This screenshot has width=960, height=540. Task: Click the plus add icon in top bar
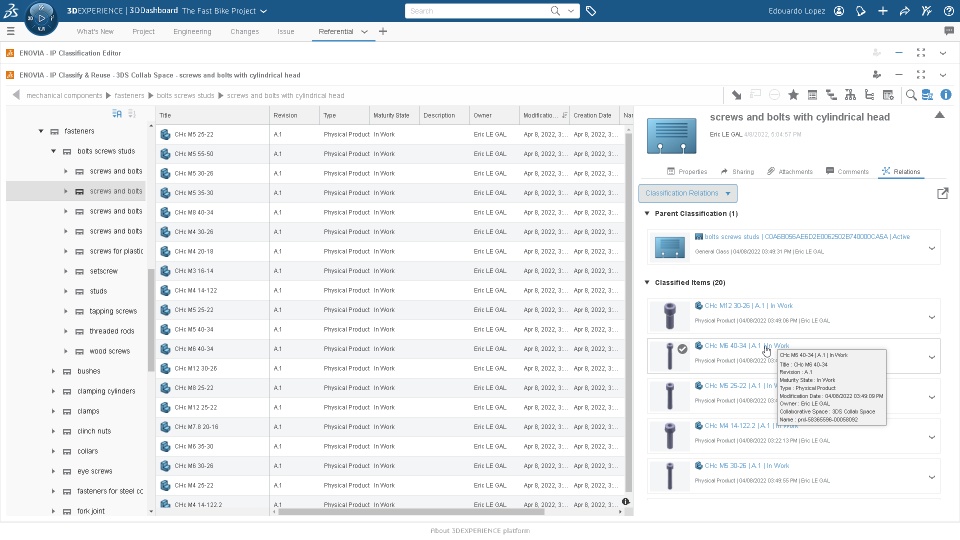883,11
